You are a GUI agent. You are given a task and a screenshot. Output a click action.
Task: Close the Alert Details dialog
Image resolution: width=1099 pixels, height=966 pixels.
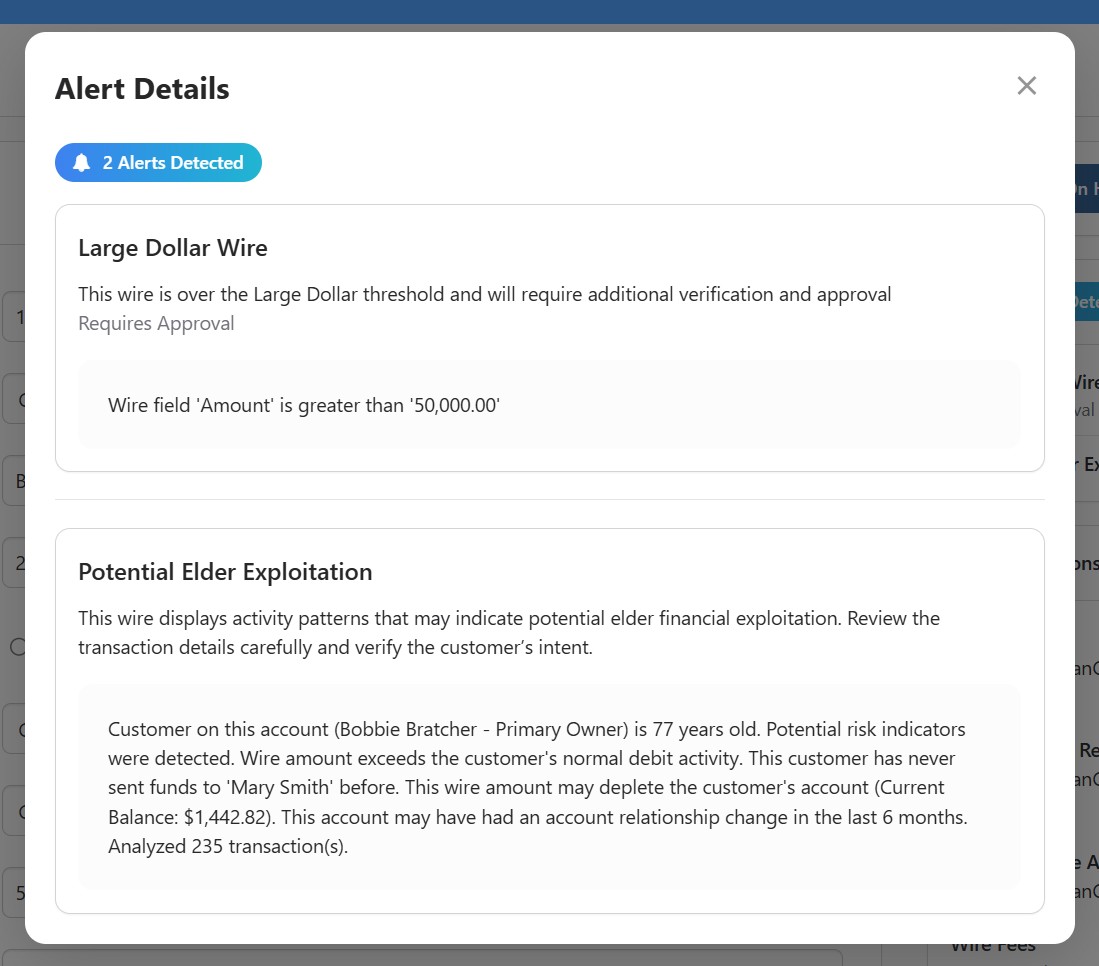tap(1026, 86)
